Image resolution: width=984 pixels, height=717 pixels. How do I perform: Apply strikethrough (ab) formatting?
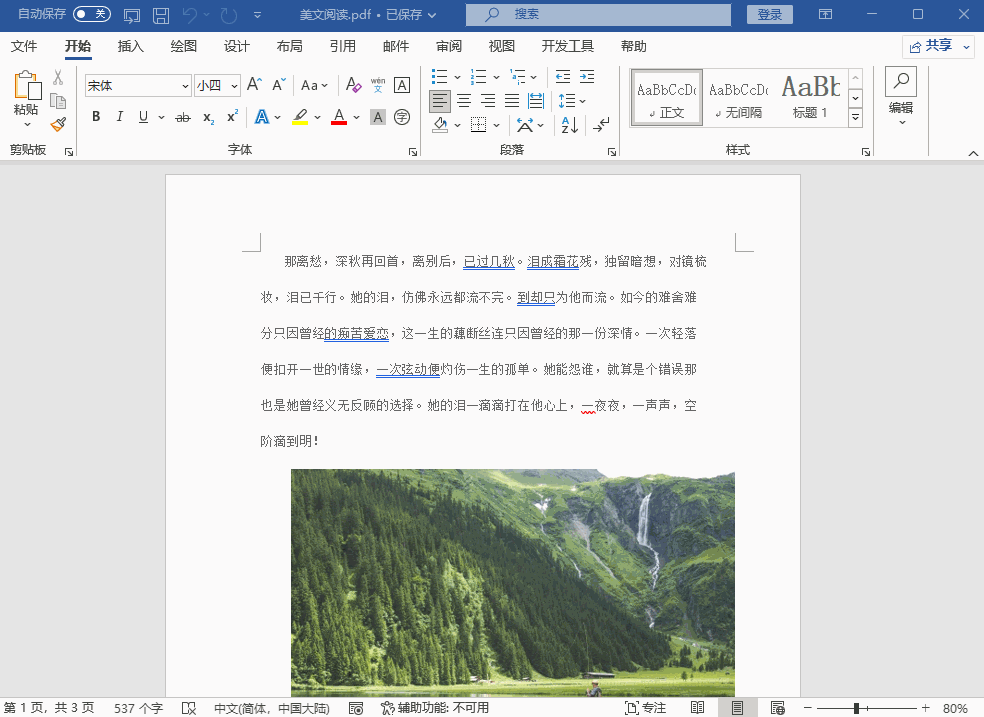(183, 117)
